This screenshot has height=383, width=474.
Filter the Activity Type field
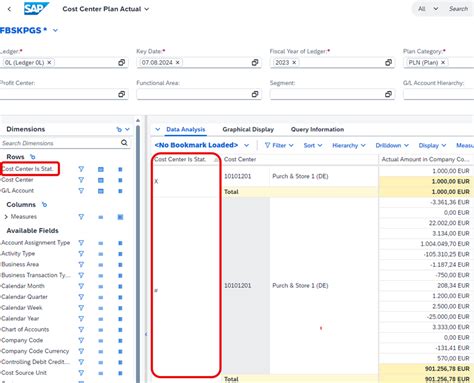81,254
